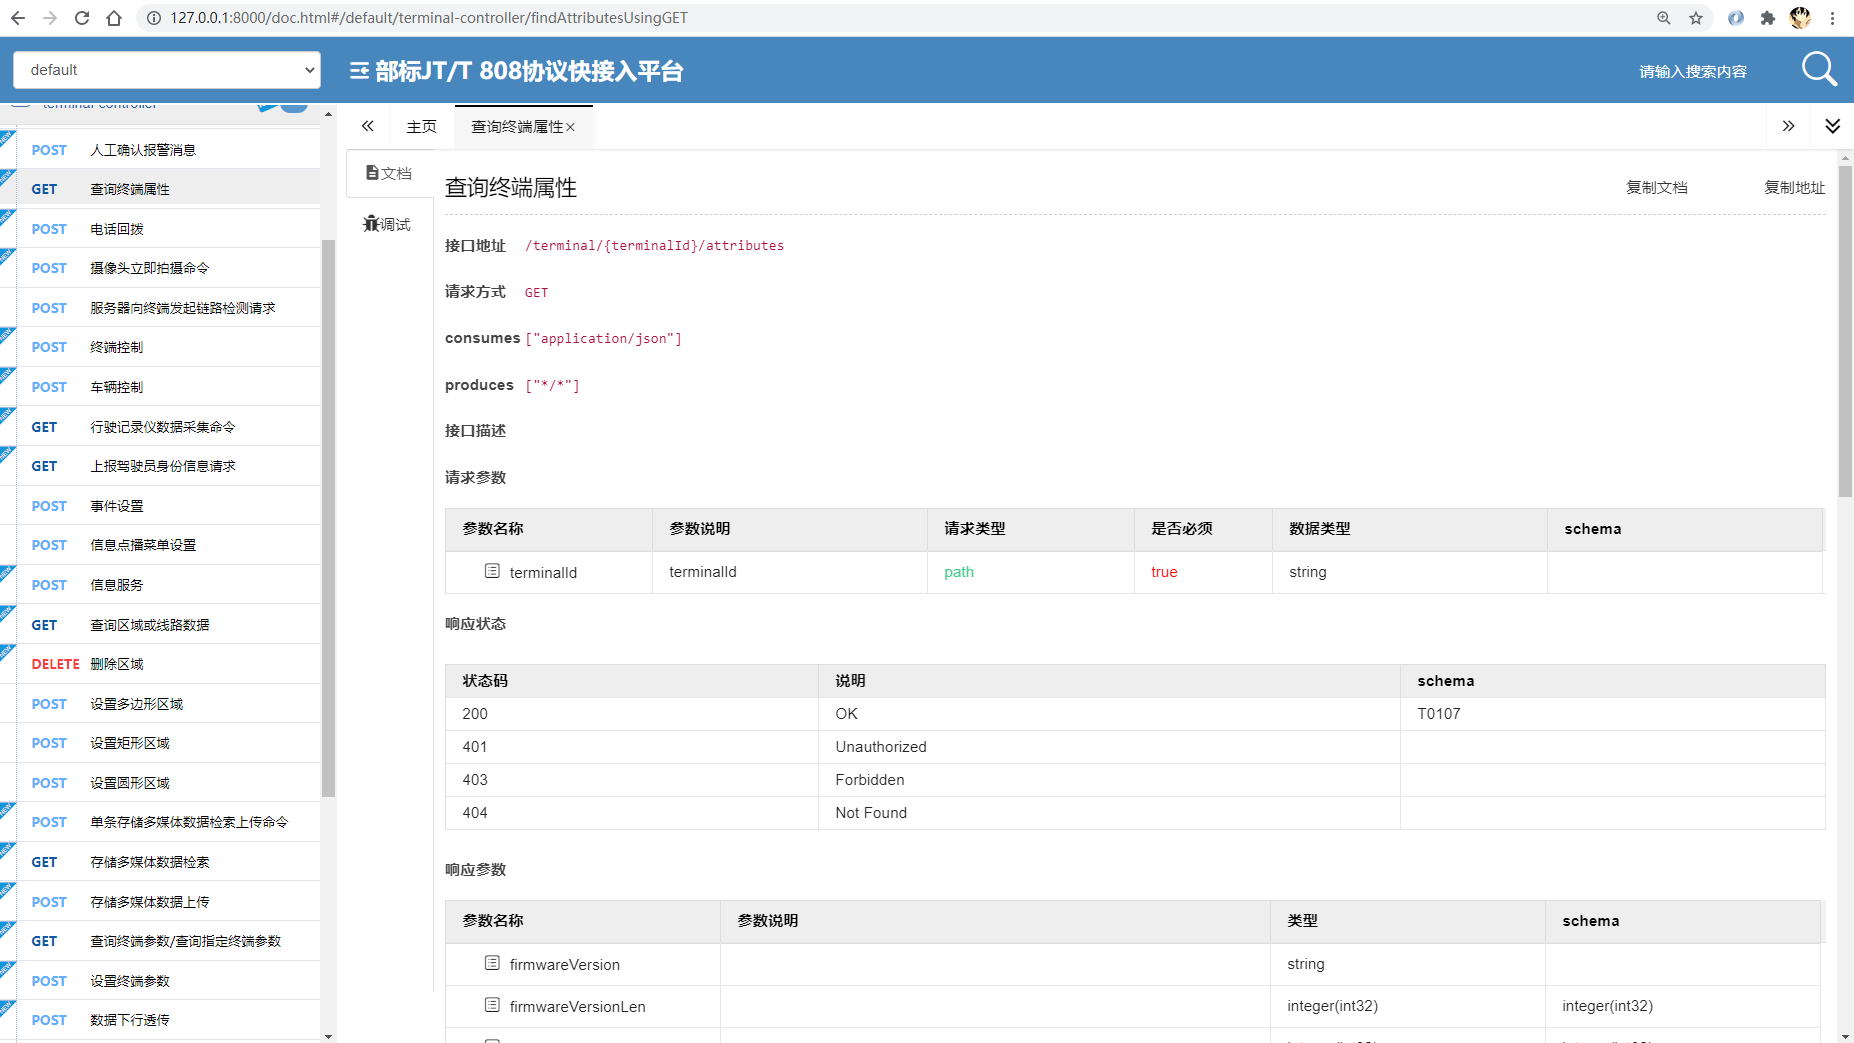
Task: Open the 文档 side tab
Action: 389,173
